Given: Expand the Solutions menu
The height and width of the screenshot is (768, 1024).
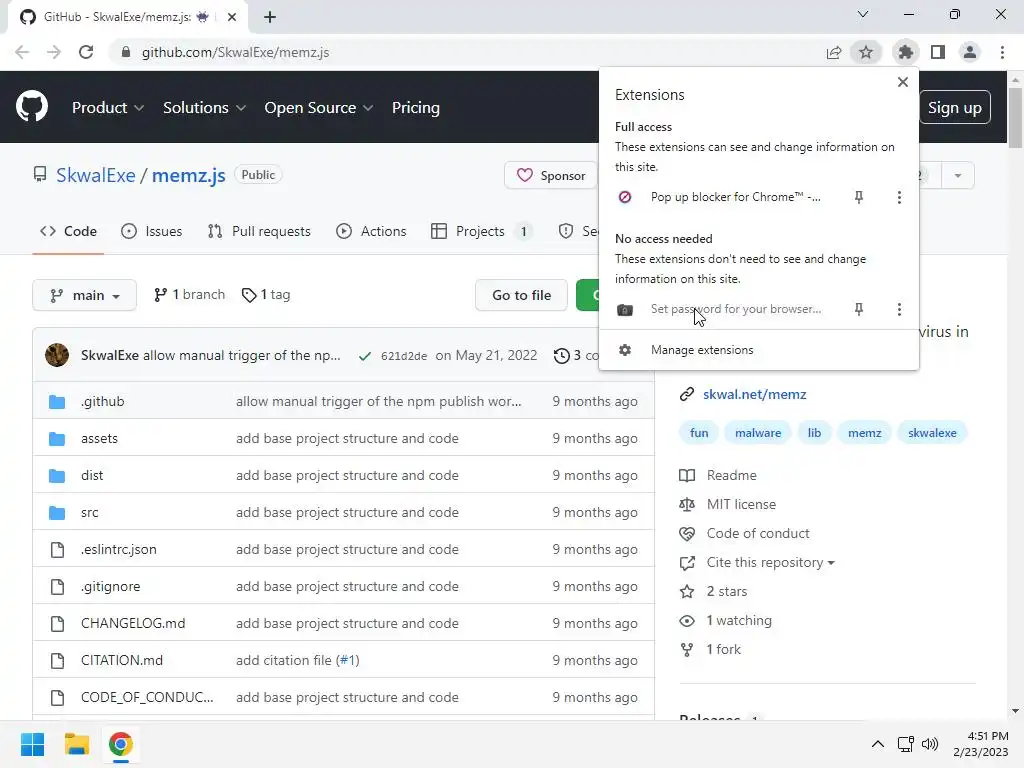Looking at the screenshot, I should coord(204,107).
